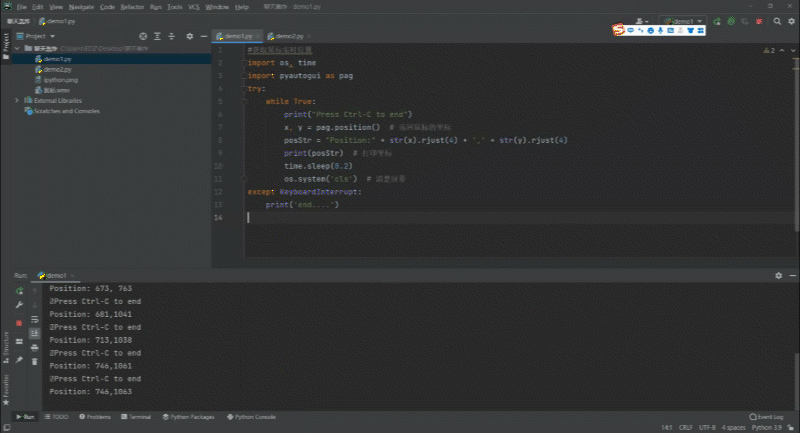Image resolution: width=800 pixels, height=433 pixels.
Task: Click the tool window quick access icon
Action: pyautogui.click(x=7, y=427)
